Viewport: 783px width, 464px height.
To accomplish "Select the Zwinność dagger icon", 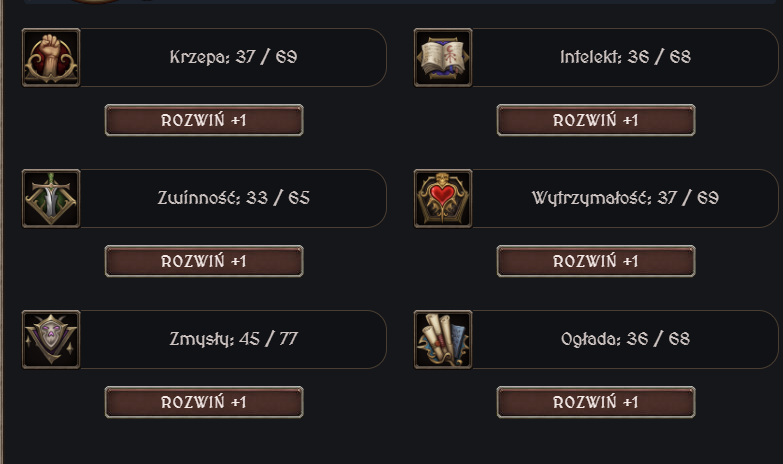I will pos(51,199).
